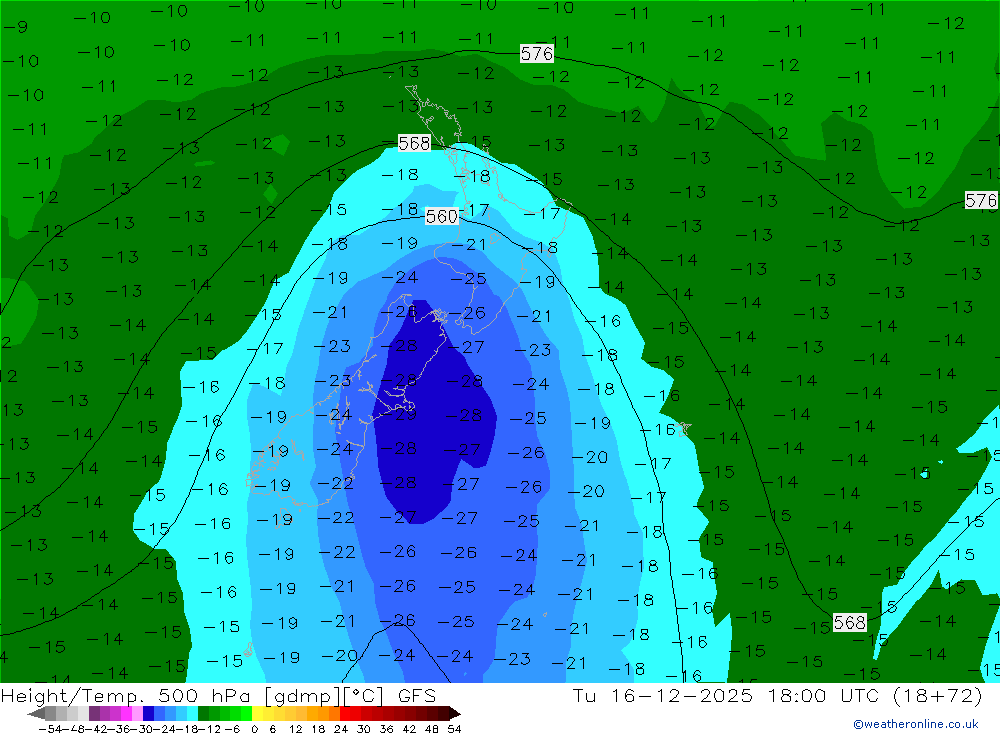Select the bright yellow legend swatch
The height and width of the screenshot is (733, 1000).
point(257,713)
